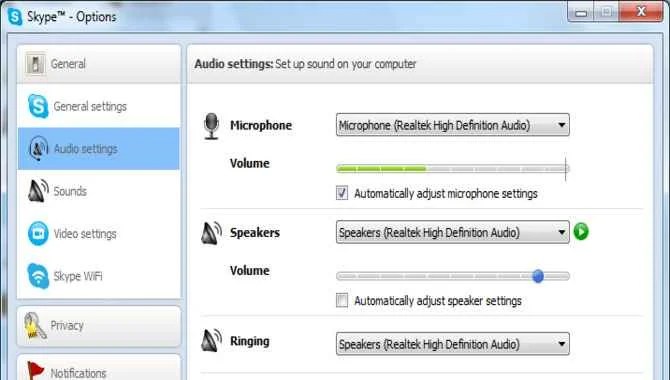Click the microphone icon beside Microphone

pyautogui.click(x=212, y=126)
